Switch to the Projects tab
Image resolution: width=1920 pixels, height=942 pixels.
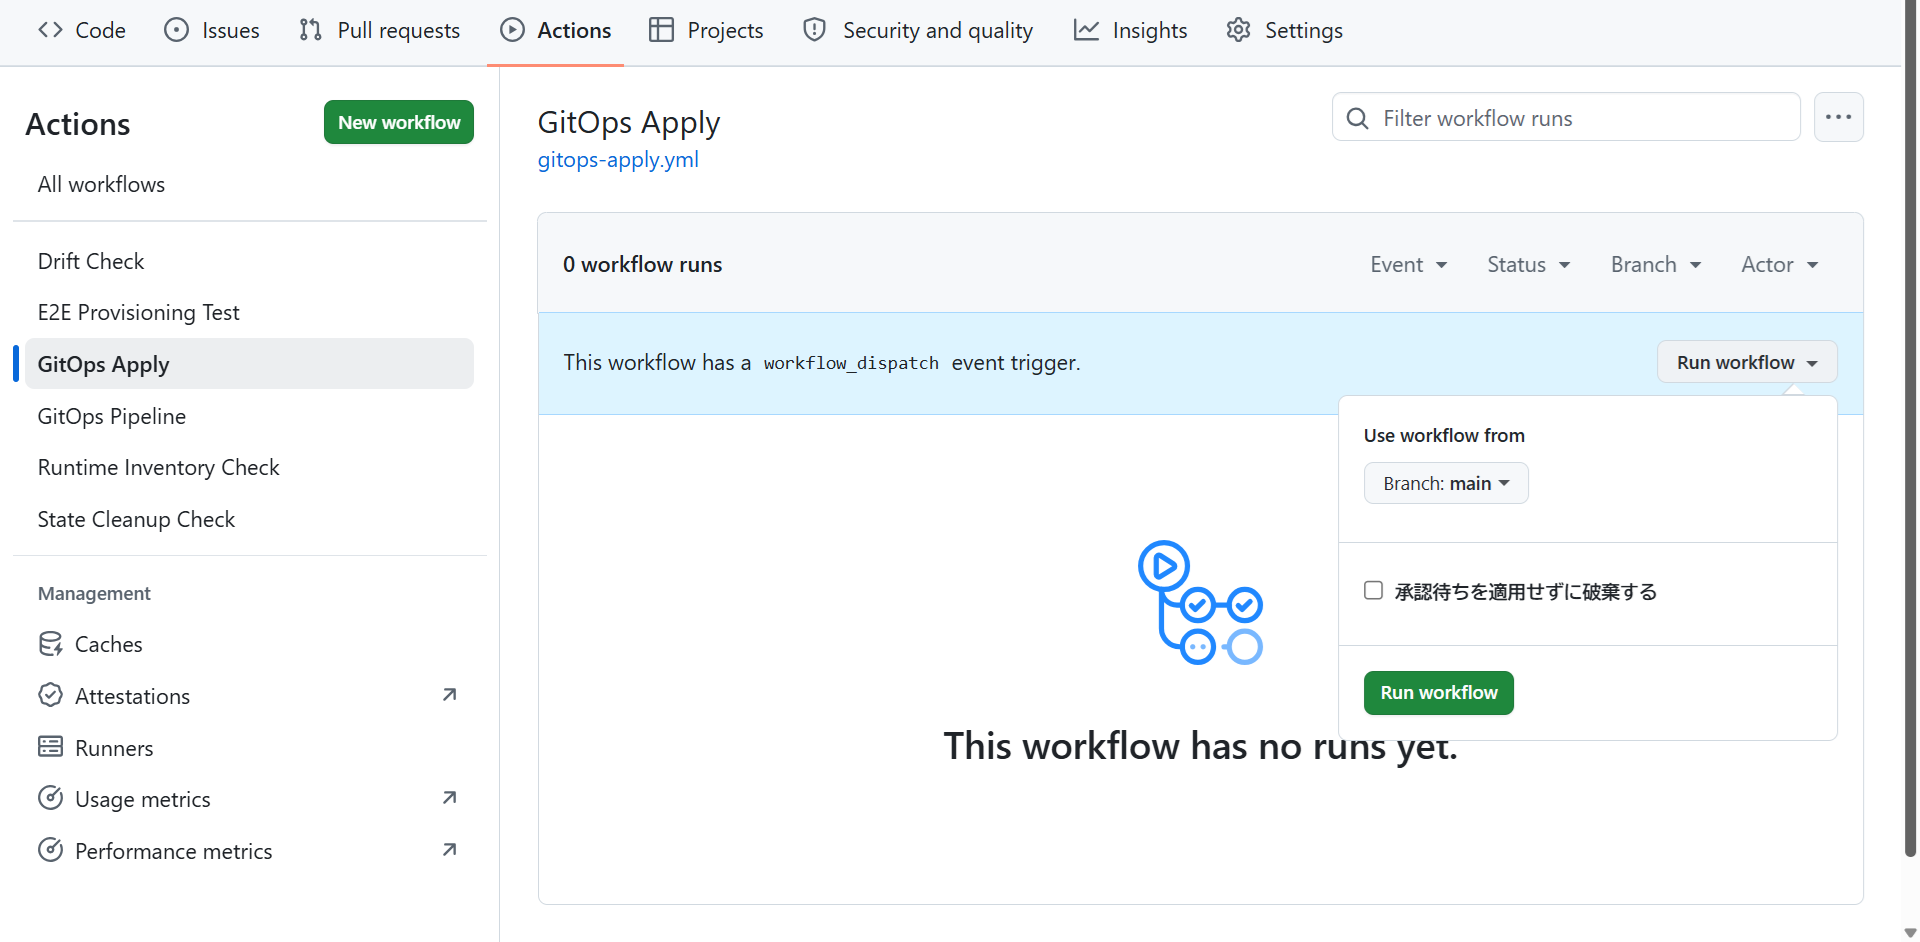click(706, 30)
